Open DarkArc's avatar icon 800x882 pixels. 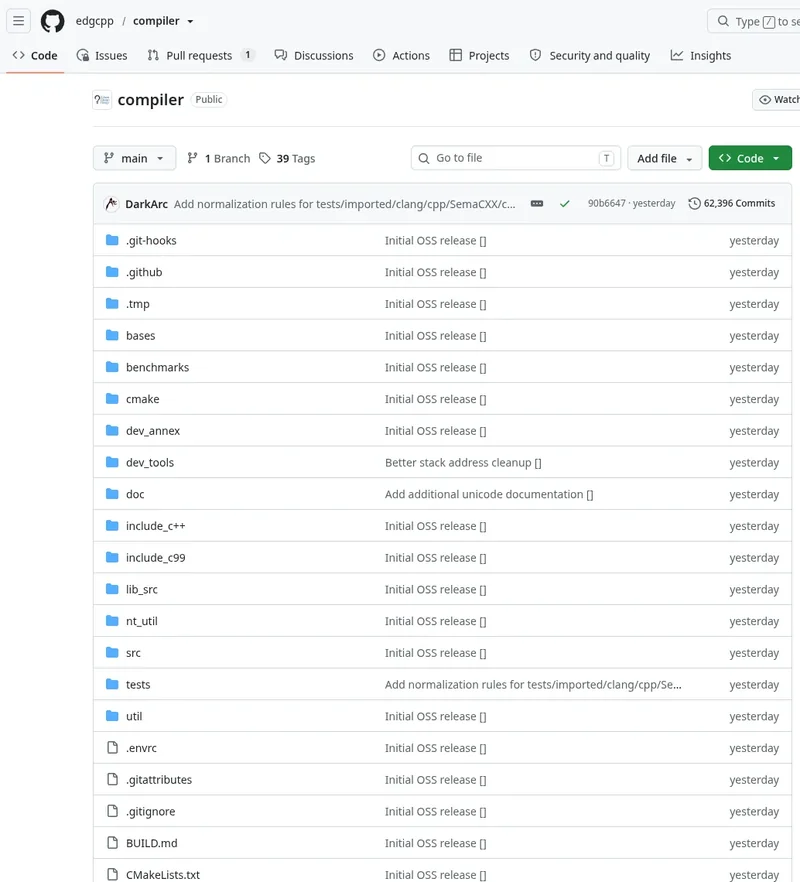tap(112, 204)
